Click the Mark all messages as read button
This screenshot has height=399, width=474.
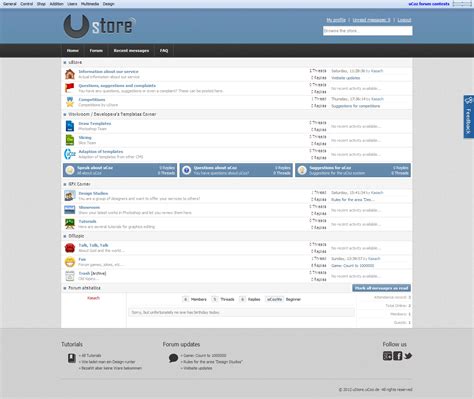381,288
